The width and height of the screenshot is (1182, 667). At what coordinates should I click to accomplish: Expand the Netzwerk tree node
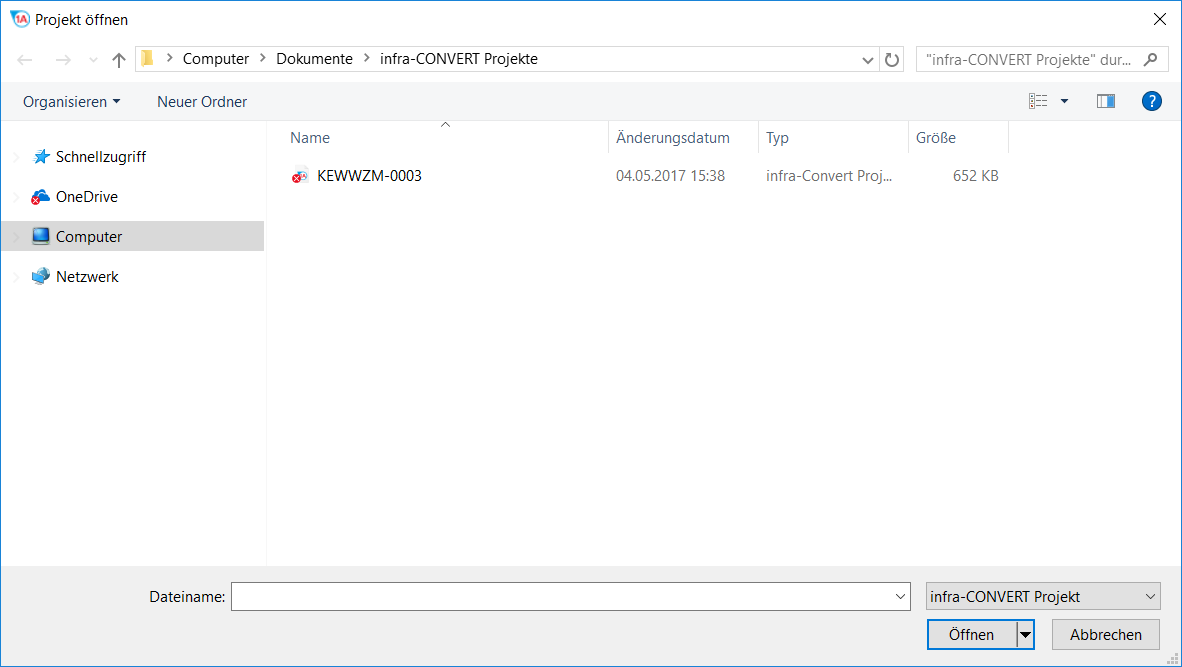tap(16, 277)
